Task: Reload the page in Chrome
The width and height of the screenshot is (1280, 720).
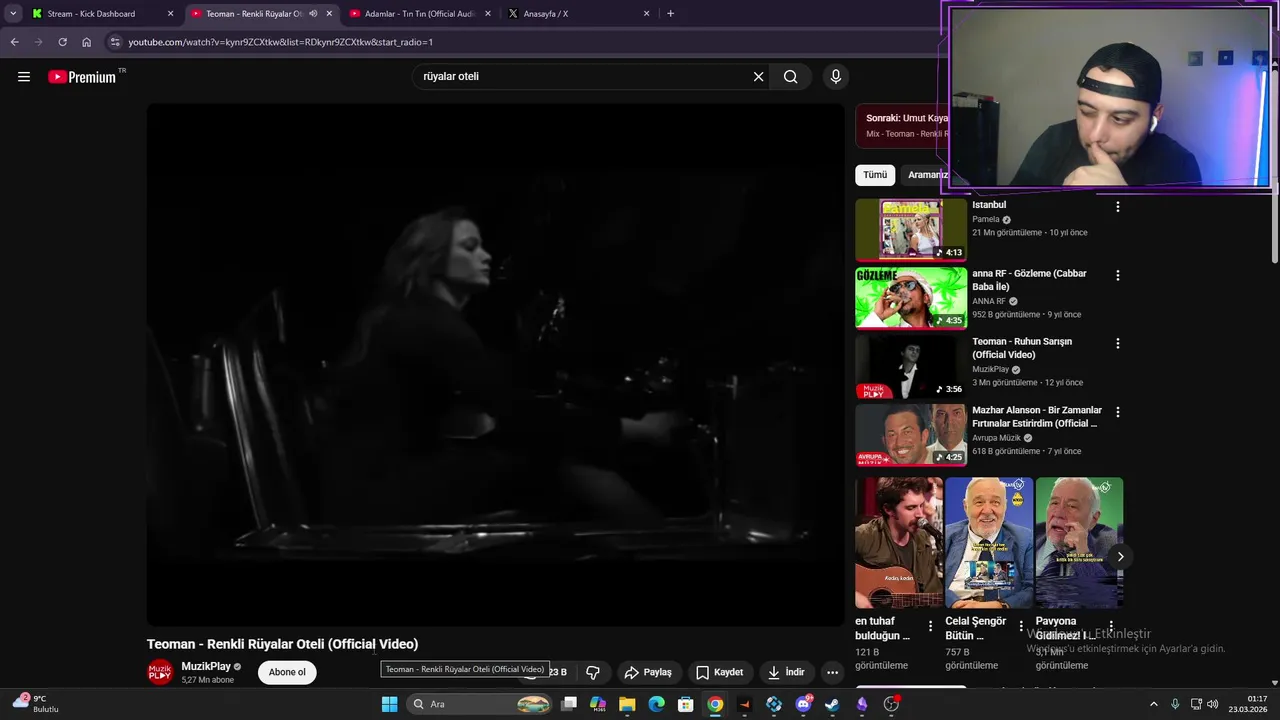Action: [x=62, y=42]
